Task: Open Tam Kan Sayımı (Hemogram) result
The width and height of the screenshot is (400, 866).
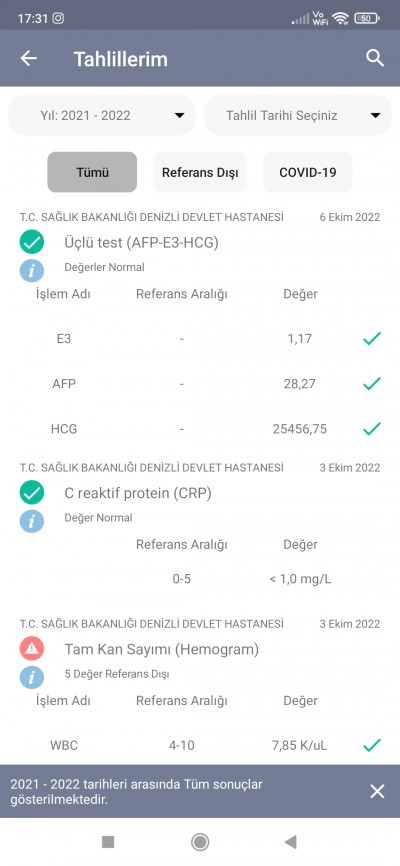Action: click(x=161, y=649)
